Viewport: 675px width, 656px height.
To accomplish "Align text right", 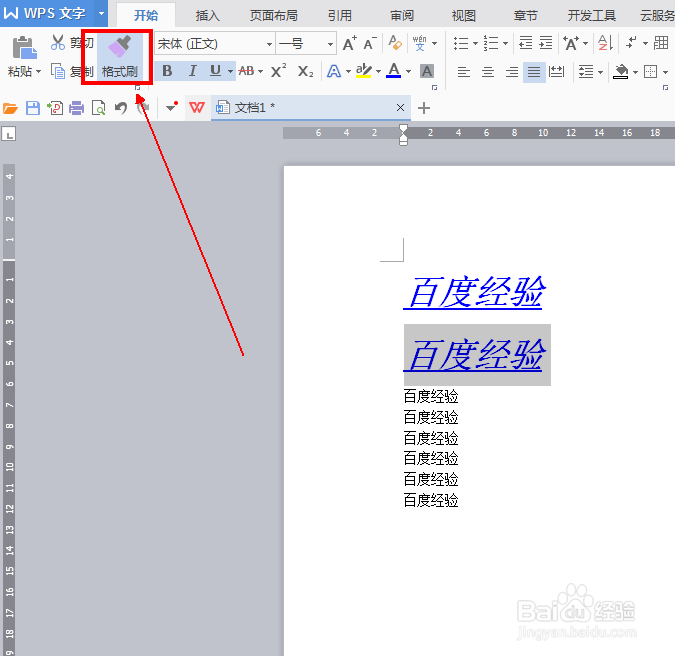I will point(511,71).
